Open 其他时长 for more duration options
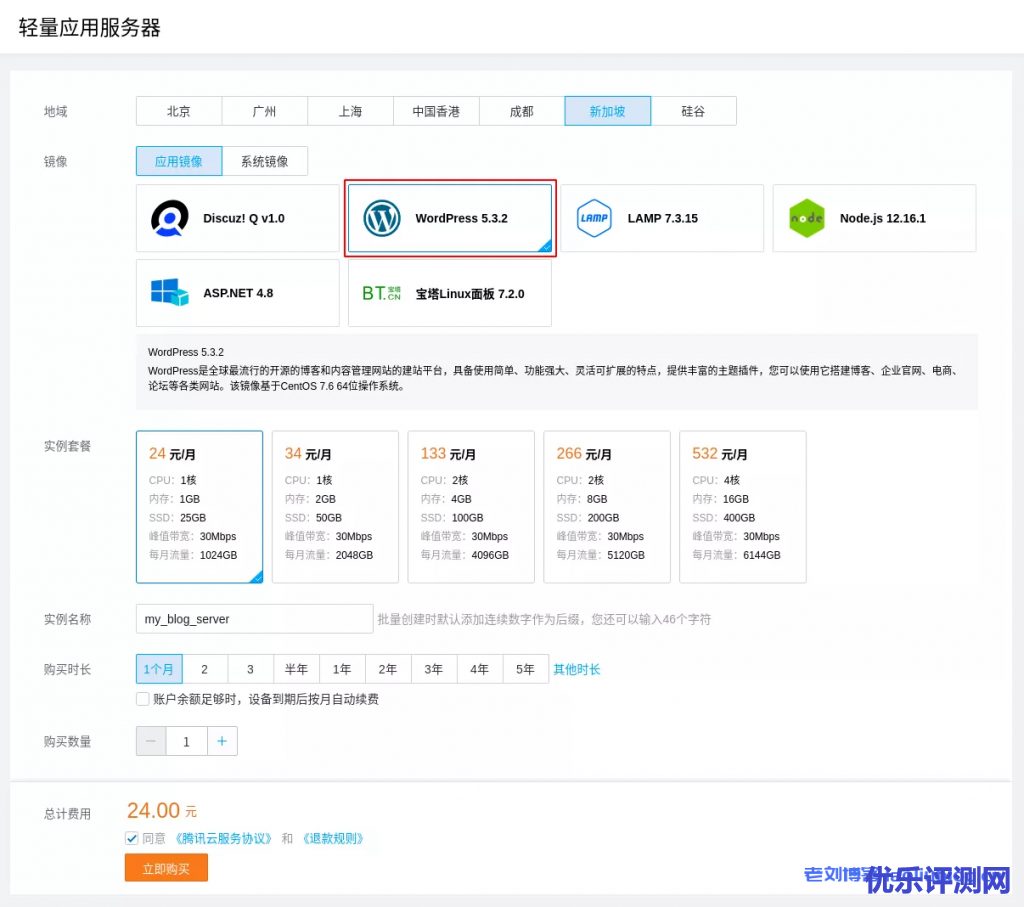Image resolution: width=1024 pixels, height=907 pixels. (577, 669)
